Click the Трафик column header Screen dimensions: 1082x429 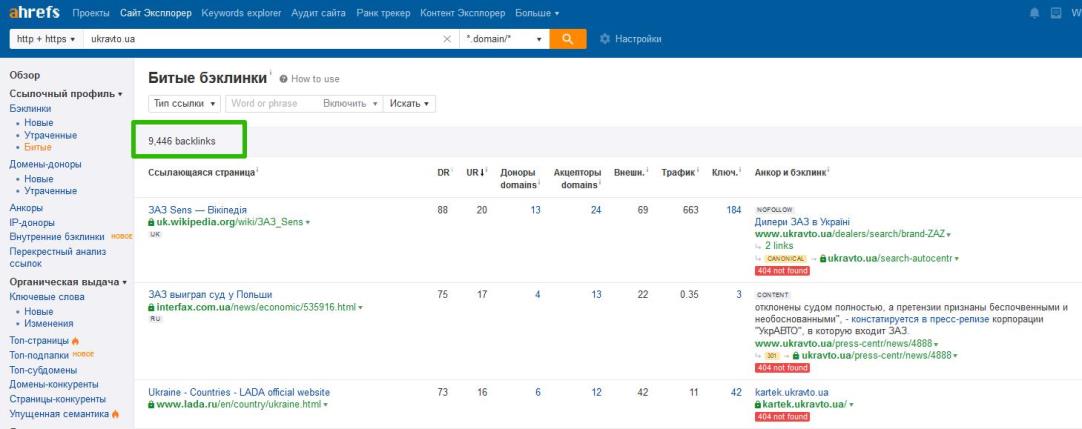coord(679,172)
